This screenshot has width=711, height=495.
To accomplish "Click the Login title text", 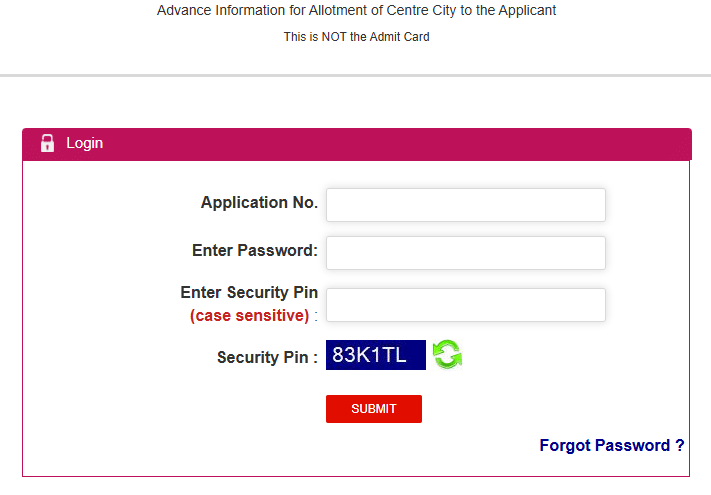I will click(85, 143).
